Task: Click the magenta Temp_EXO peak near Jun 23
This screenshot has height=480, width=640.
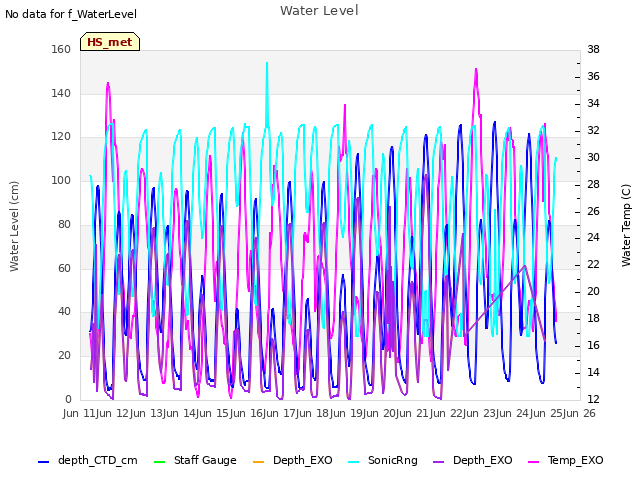Action: pyautogui.click(x=476, y=69)
